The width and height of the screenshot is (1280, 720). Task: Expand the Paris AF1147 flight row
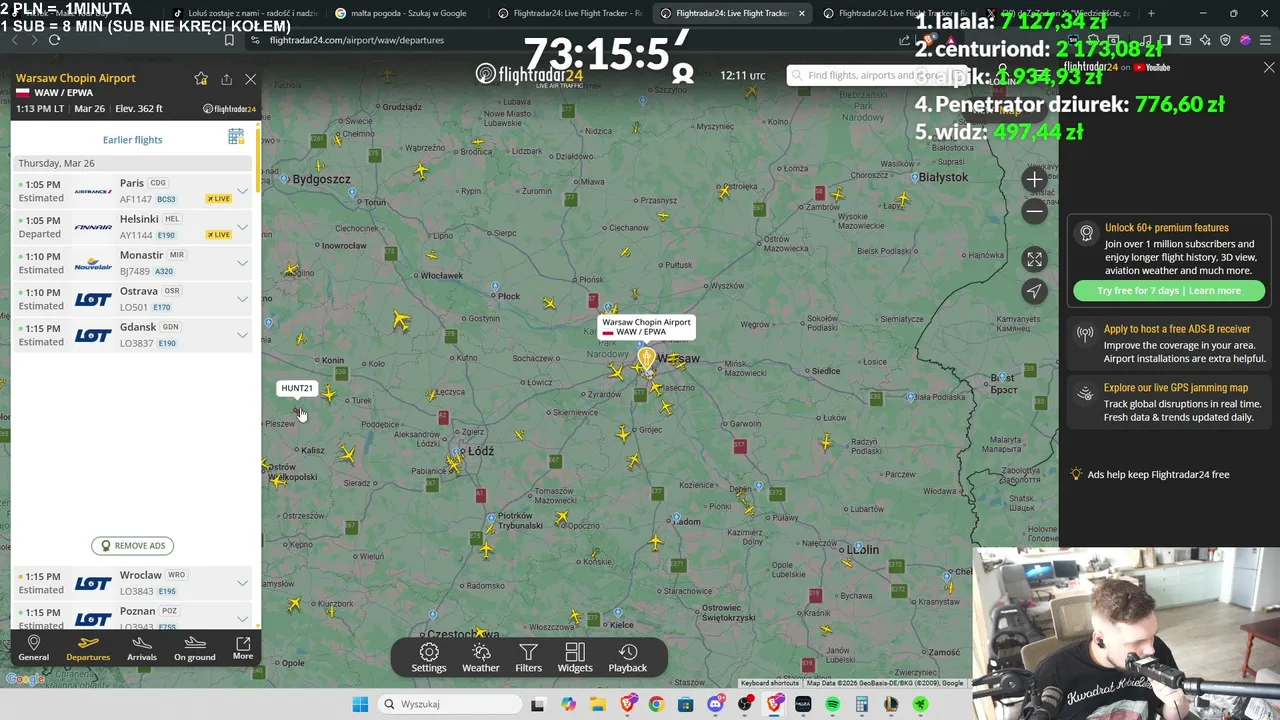point(242,191)
